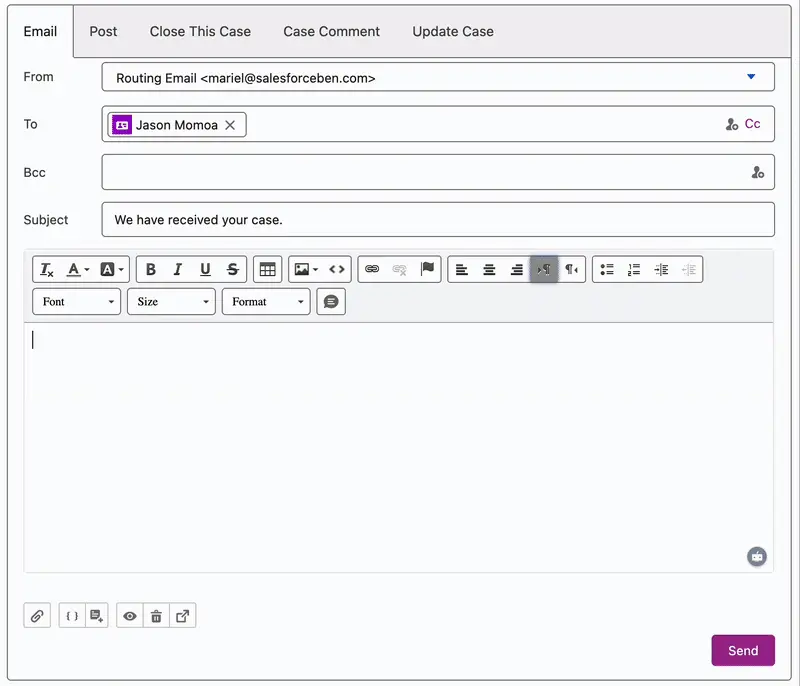This screenshot has height=686, width=800.
Task: Send the email
Action: [742, 650]
